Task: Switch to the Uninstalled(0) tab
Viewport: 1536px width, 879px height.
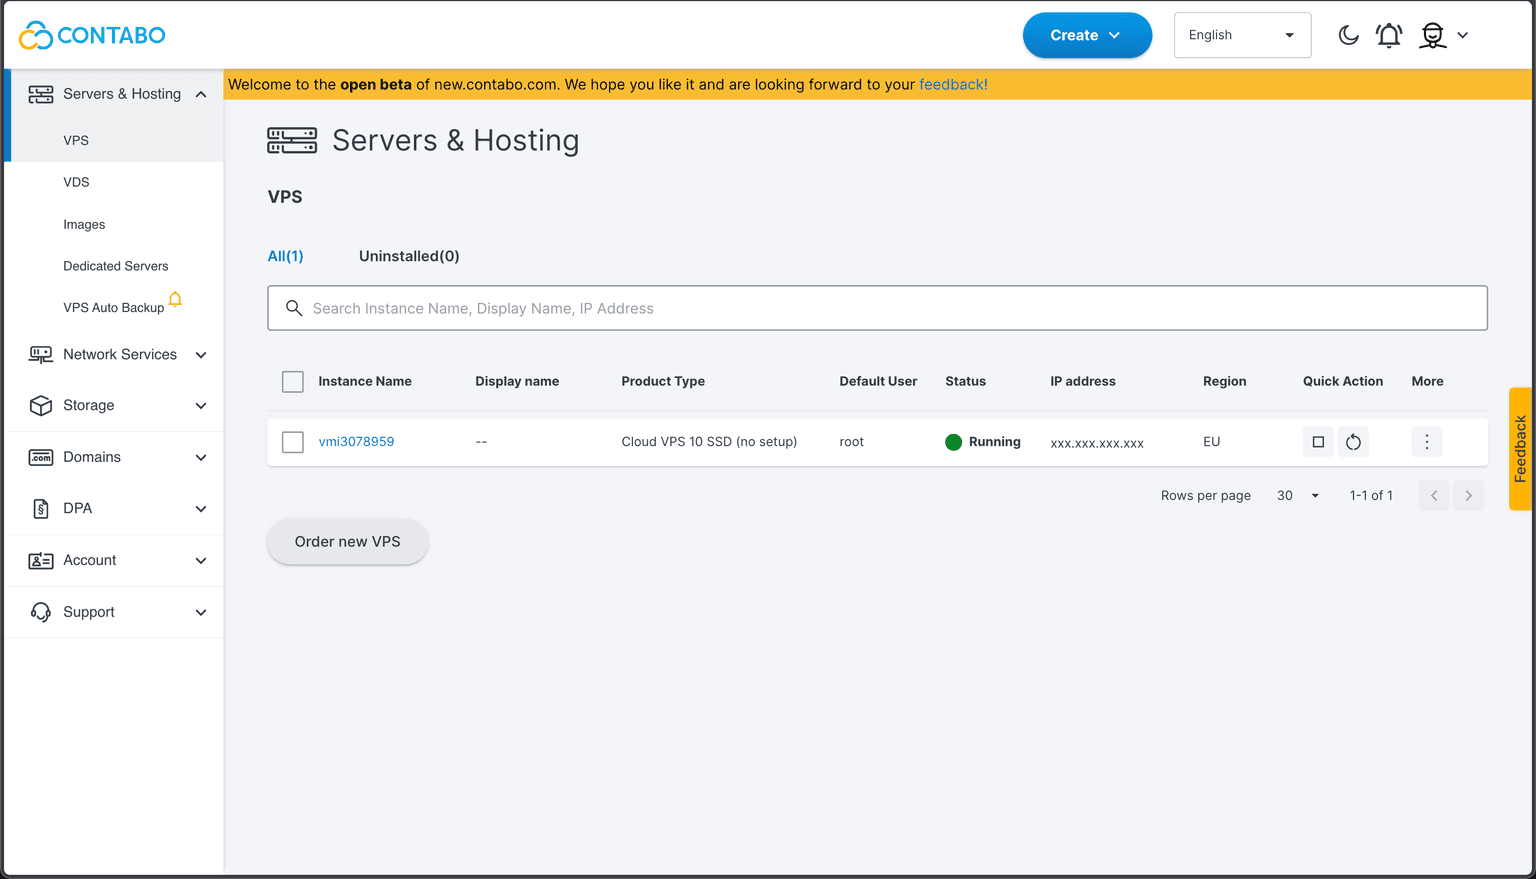Action: click(x=409, y=256)
